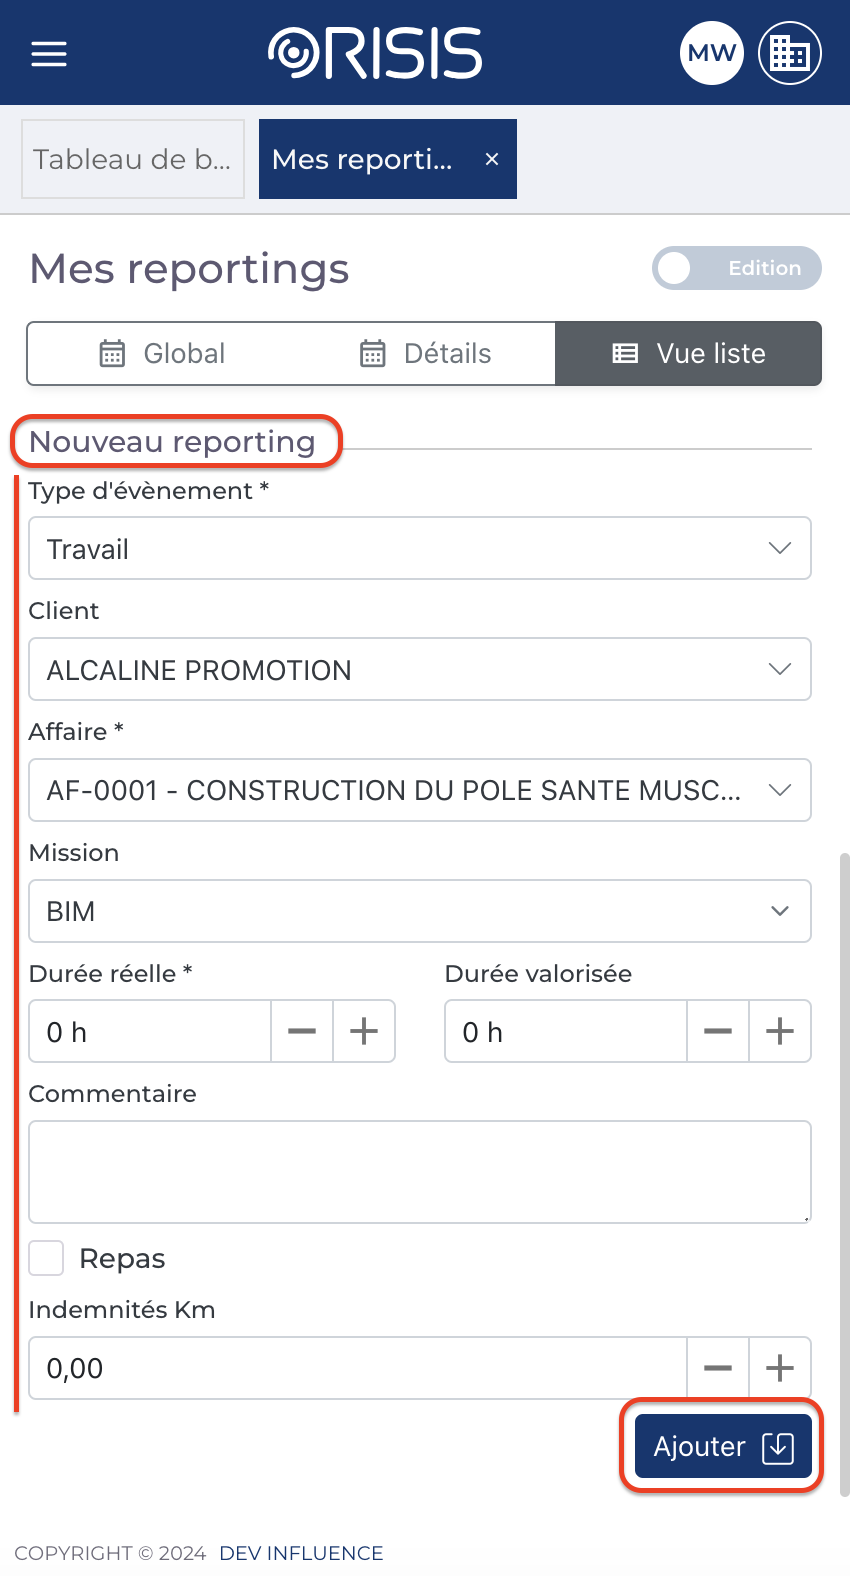
Task: Click the MW user avatar
Action: (x=712, y=53)
